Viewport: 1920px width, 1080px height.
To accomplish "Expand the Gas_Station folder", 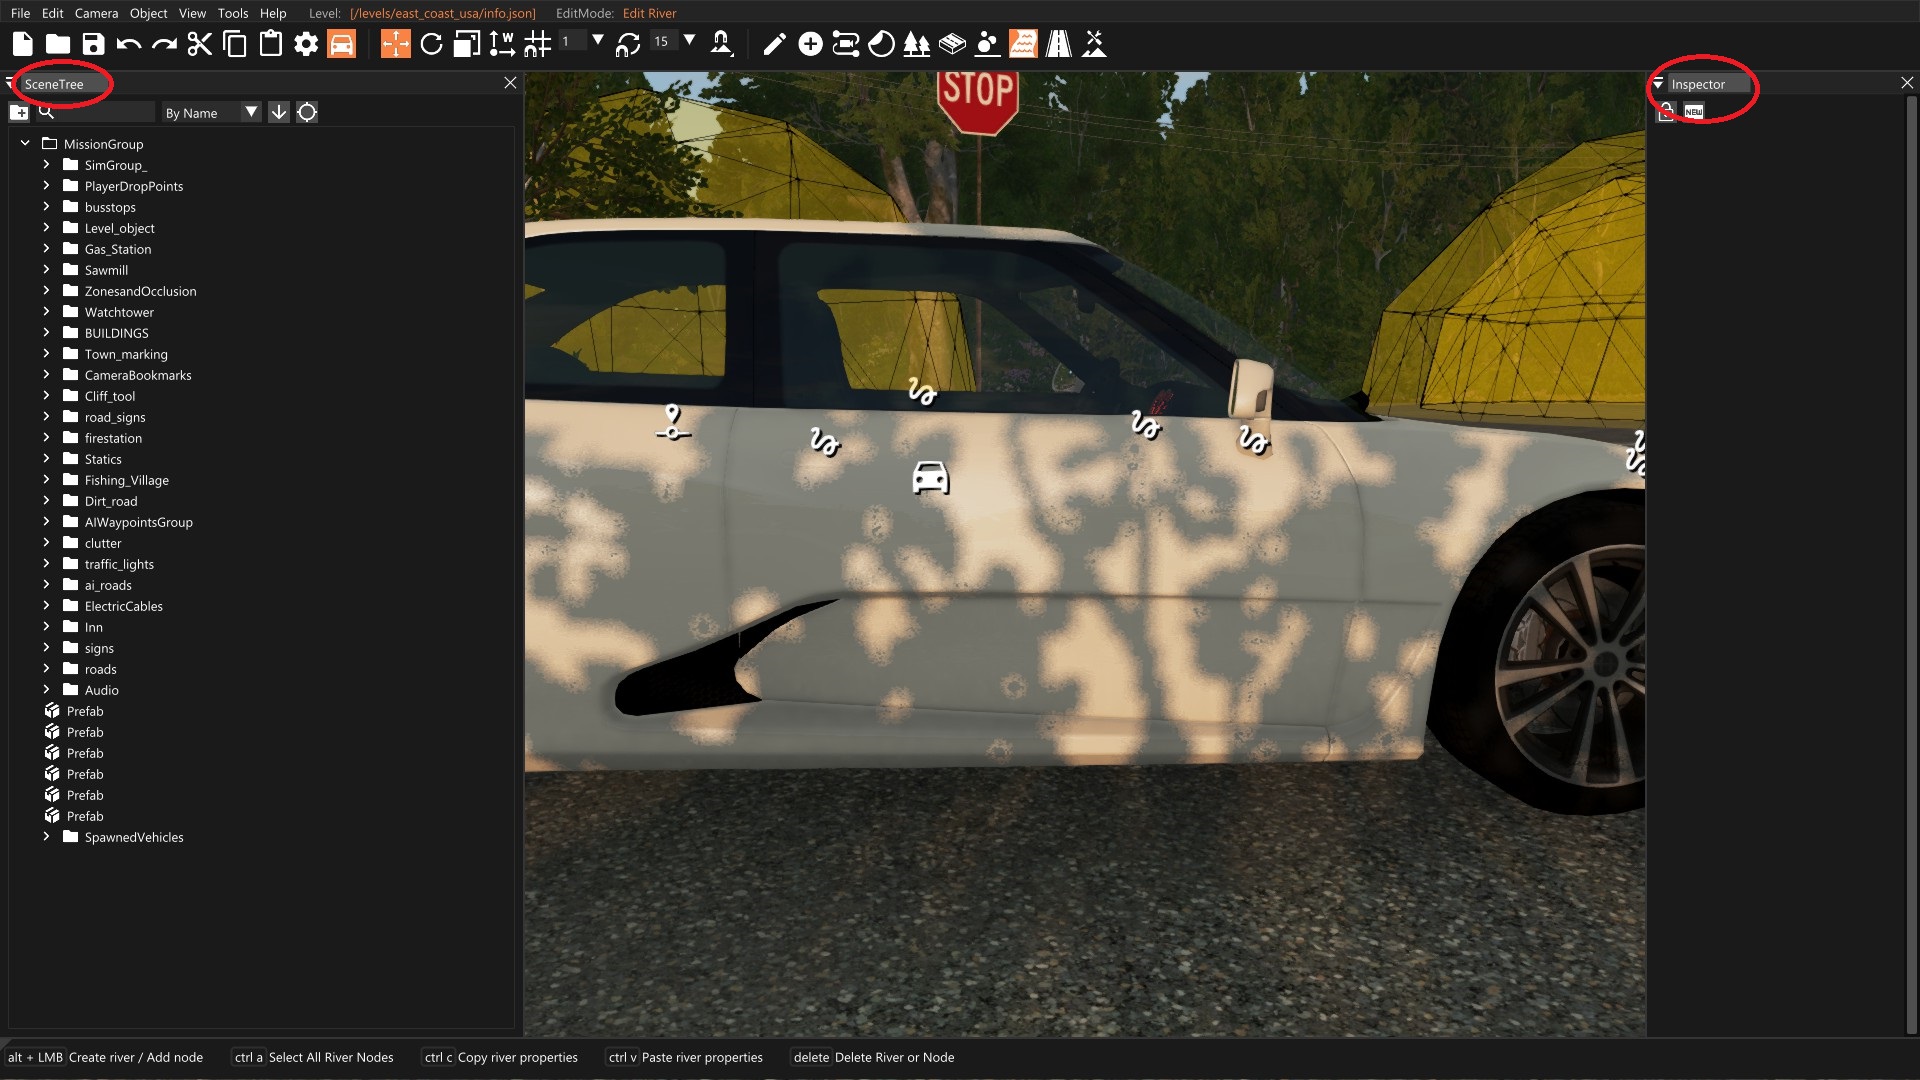I will 46,249.
